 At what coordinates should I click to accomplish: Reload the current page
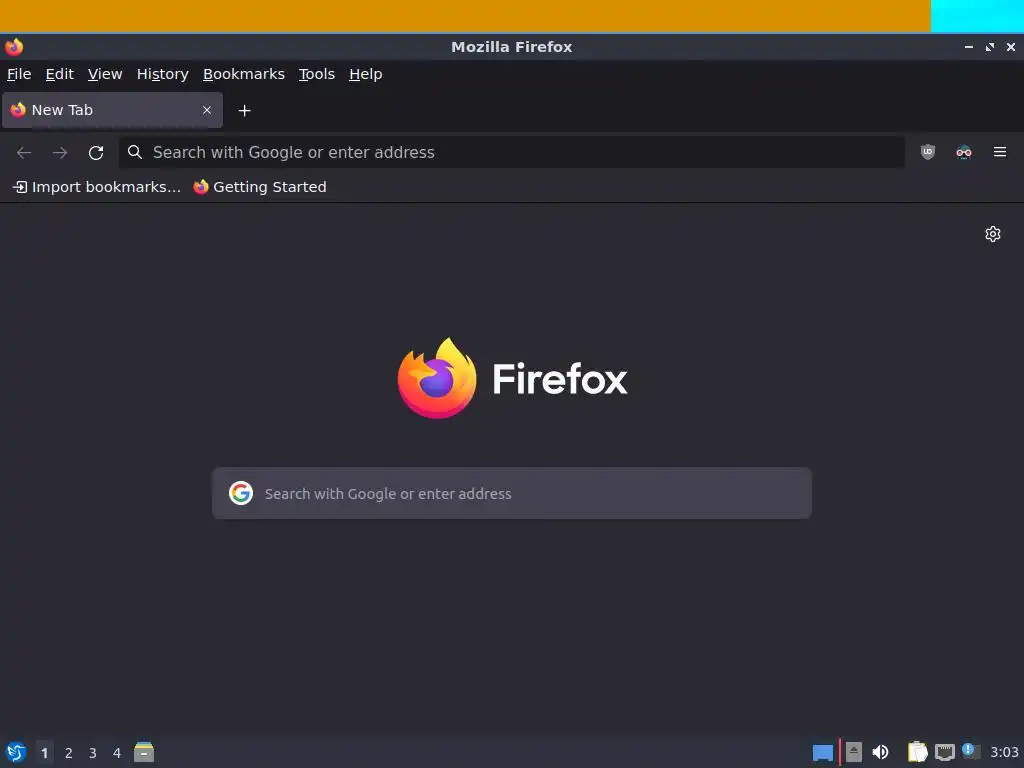click(96, 153)
